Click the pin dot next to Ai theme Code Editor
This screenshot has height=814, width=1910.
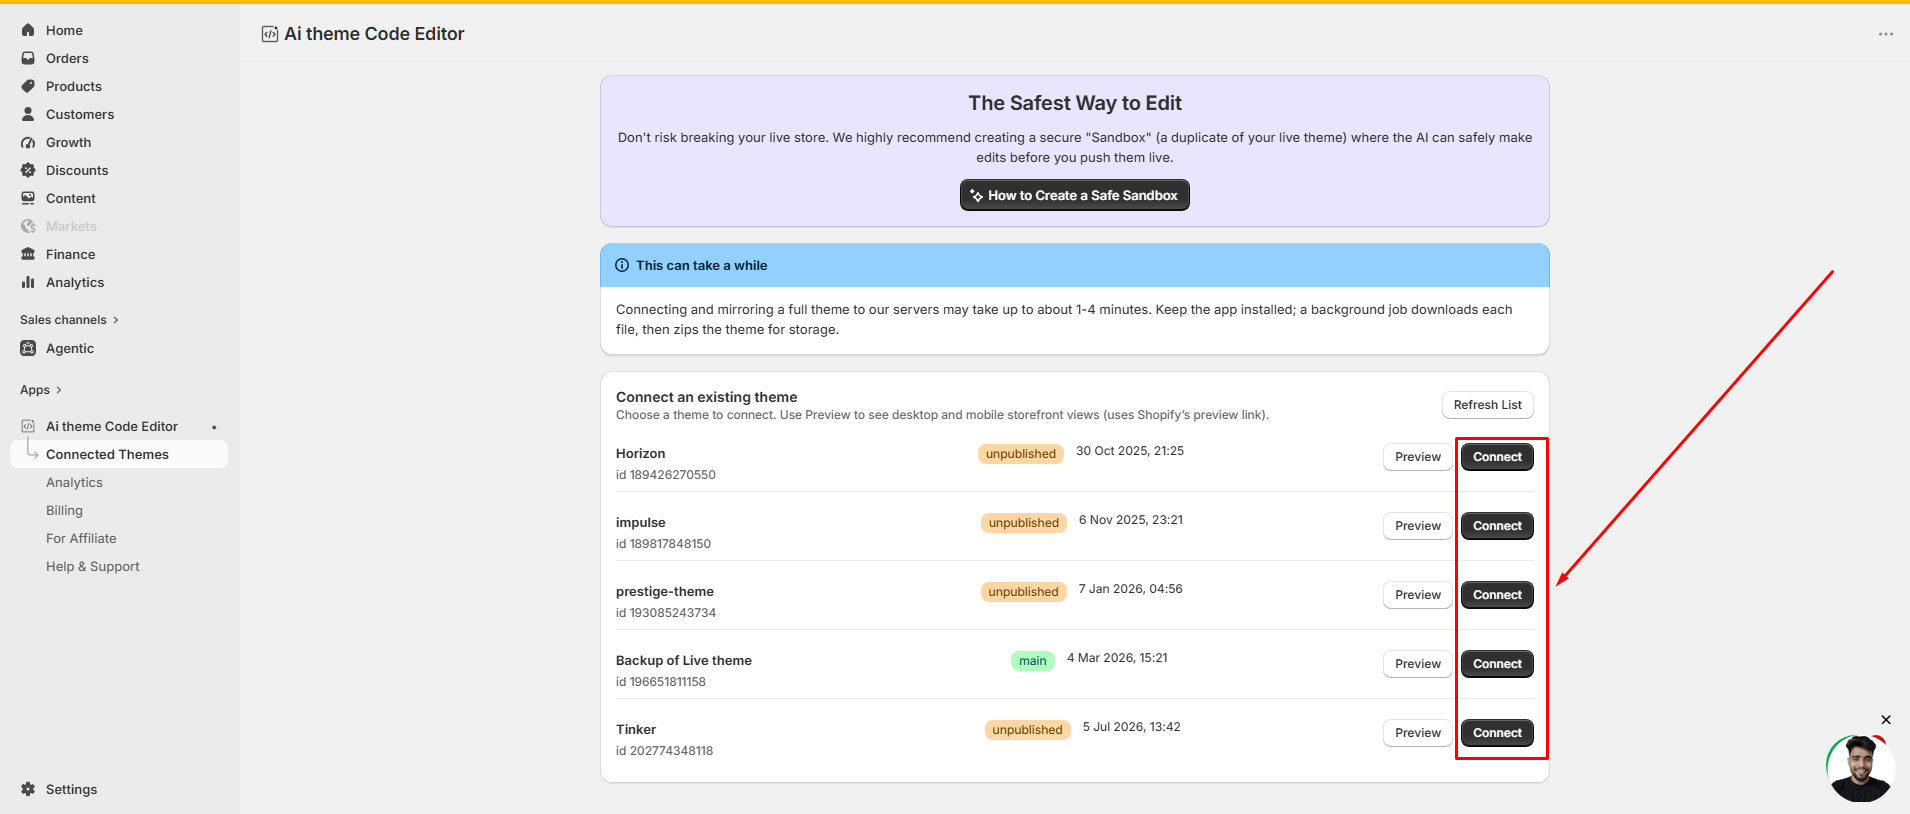coord(214,427)
